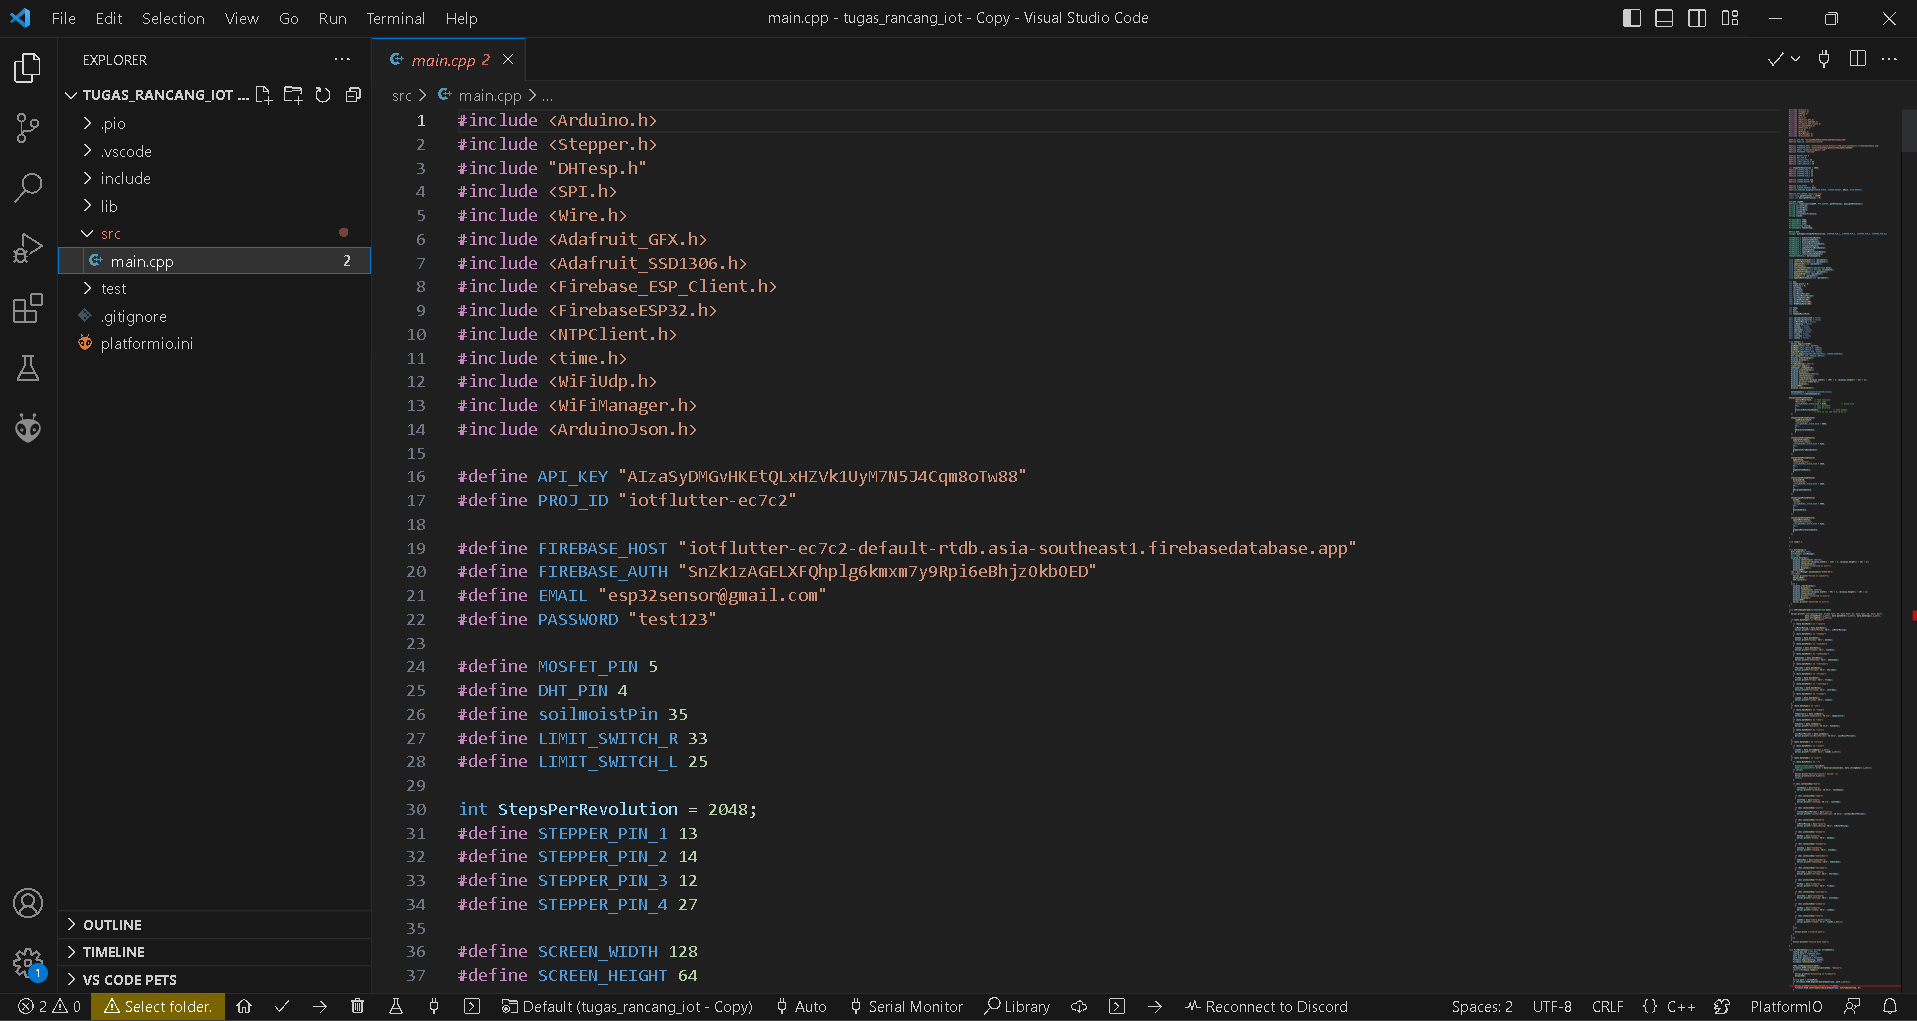Split the editor into two panes
Screen dimensions: 1917x1021
[1858, 59]
